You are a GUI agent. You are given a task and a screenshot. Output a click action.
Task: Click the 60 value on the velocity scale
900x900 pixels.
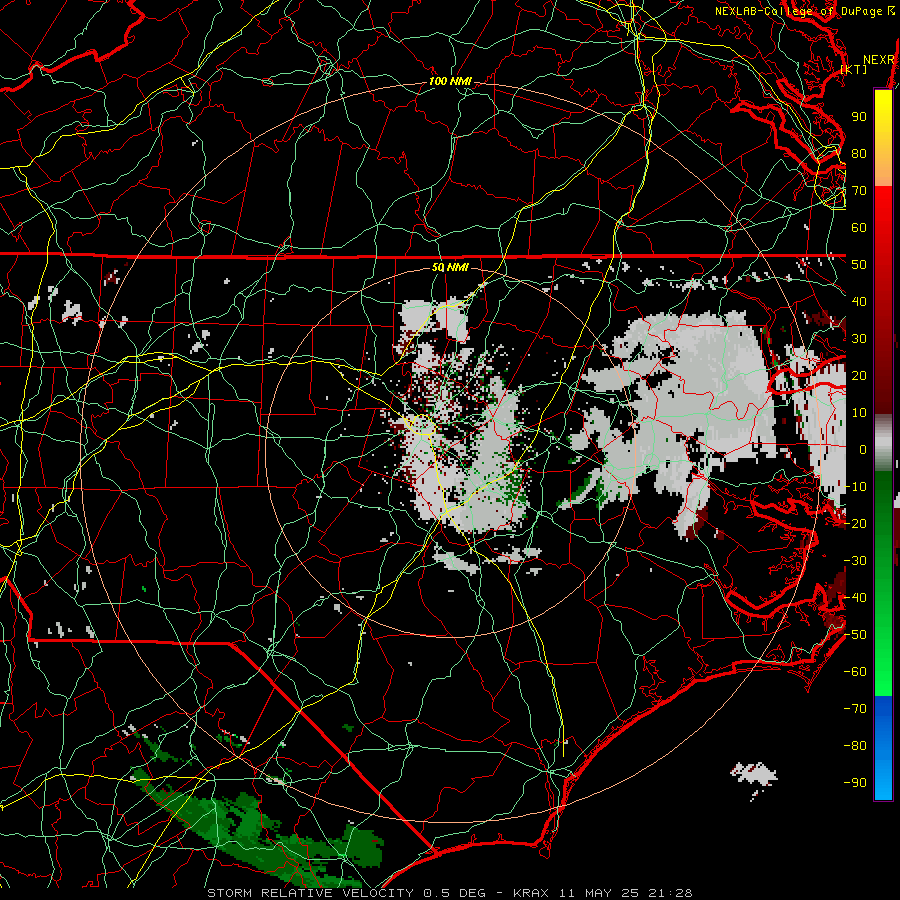click(x=859, y=227)
